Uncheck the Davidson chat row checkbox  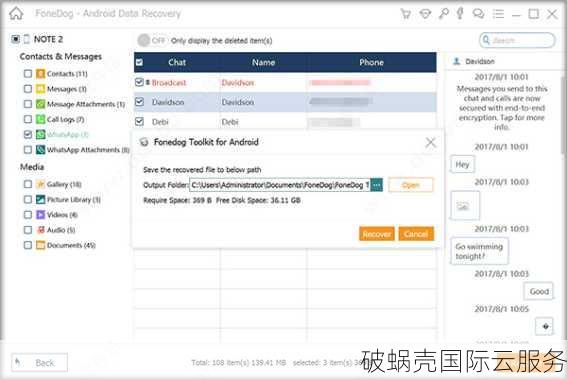point(139,102)
